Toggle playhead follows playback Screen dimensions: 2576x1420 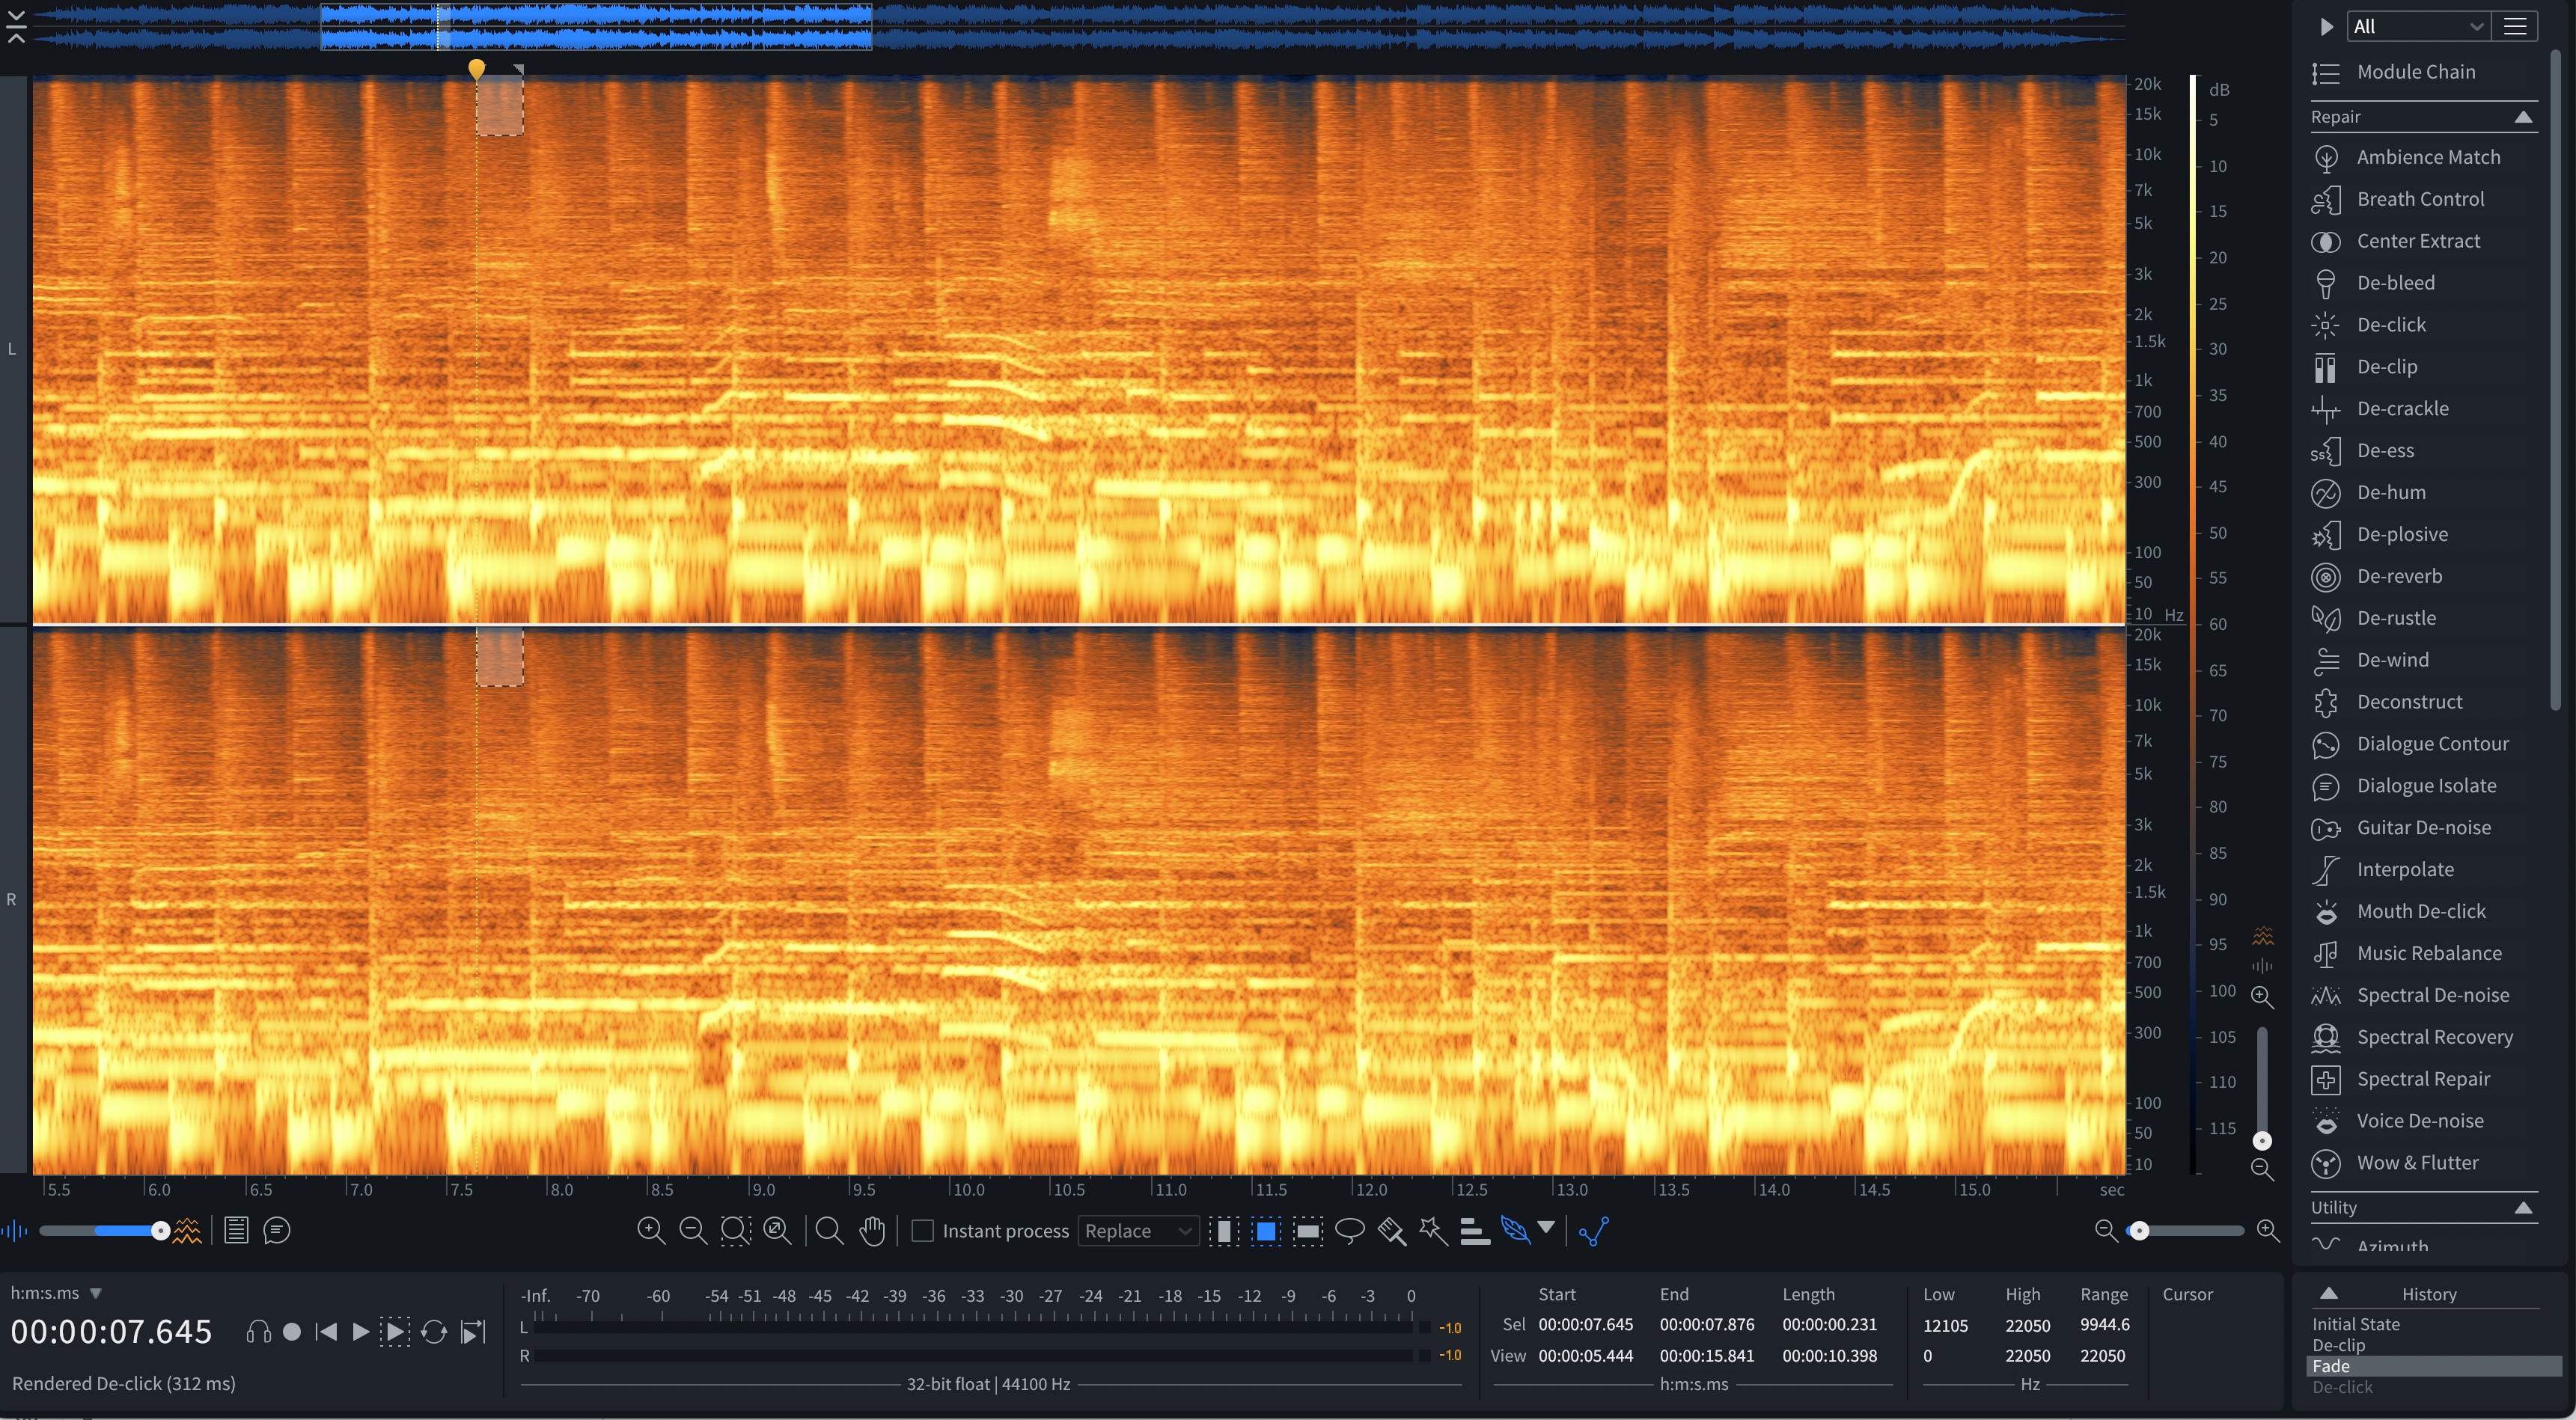pyautogui.click(x=473, y=1332)
